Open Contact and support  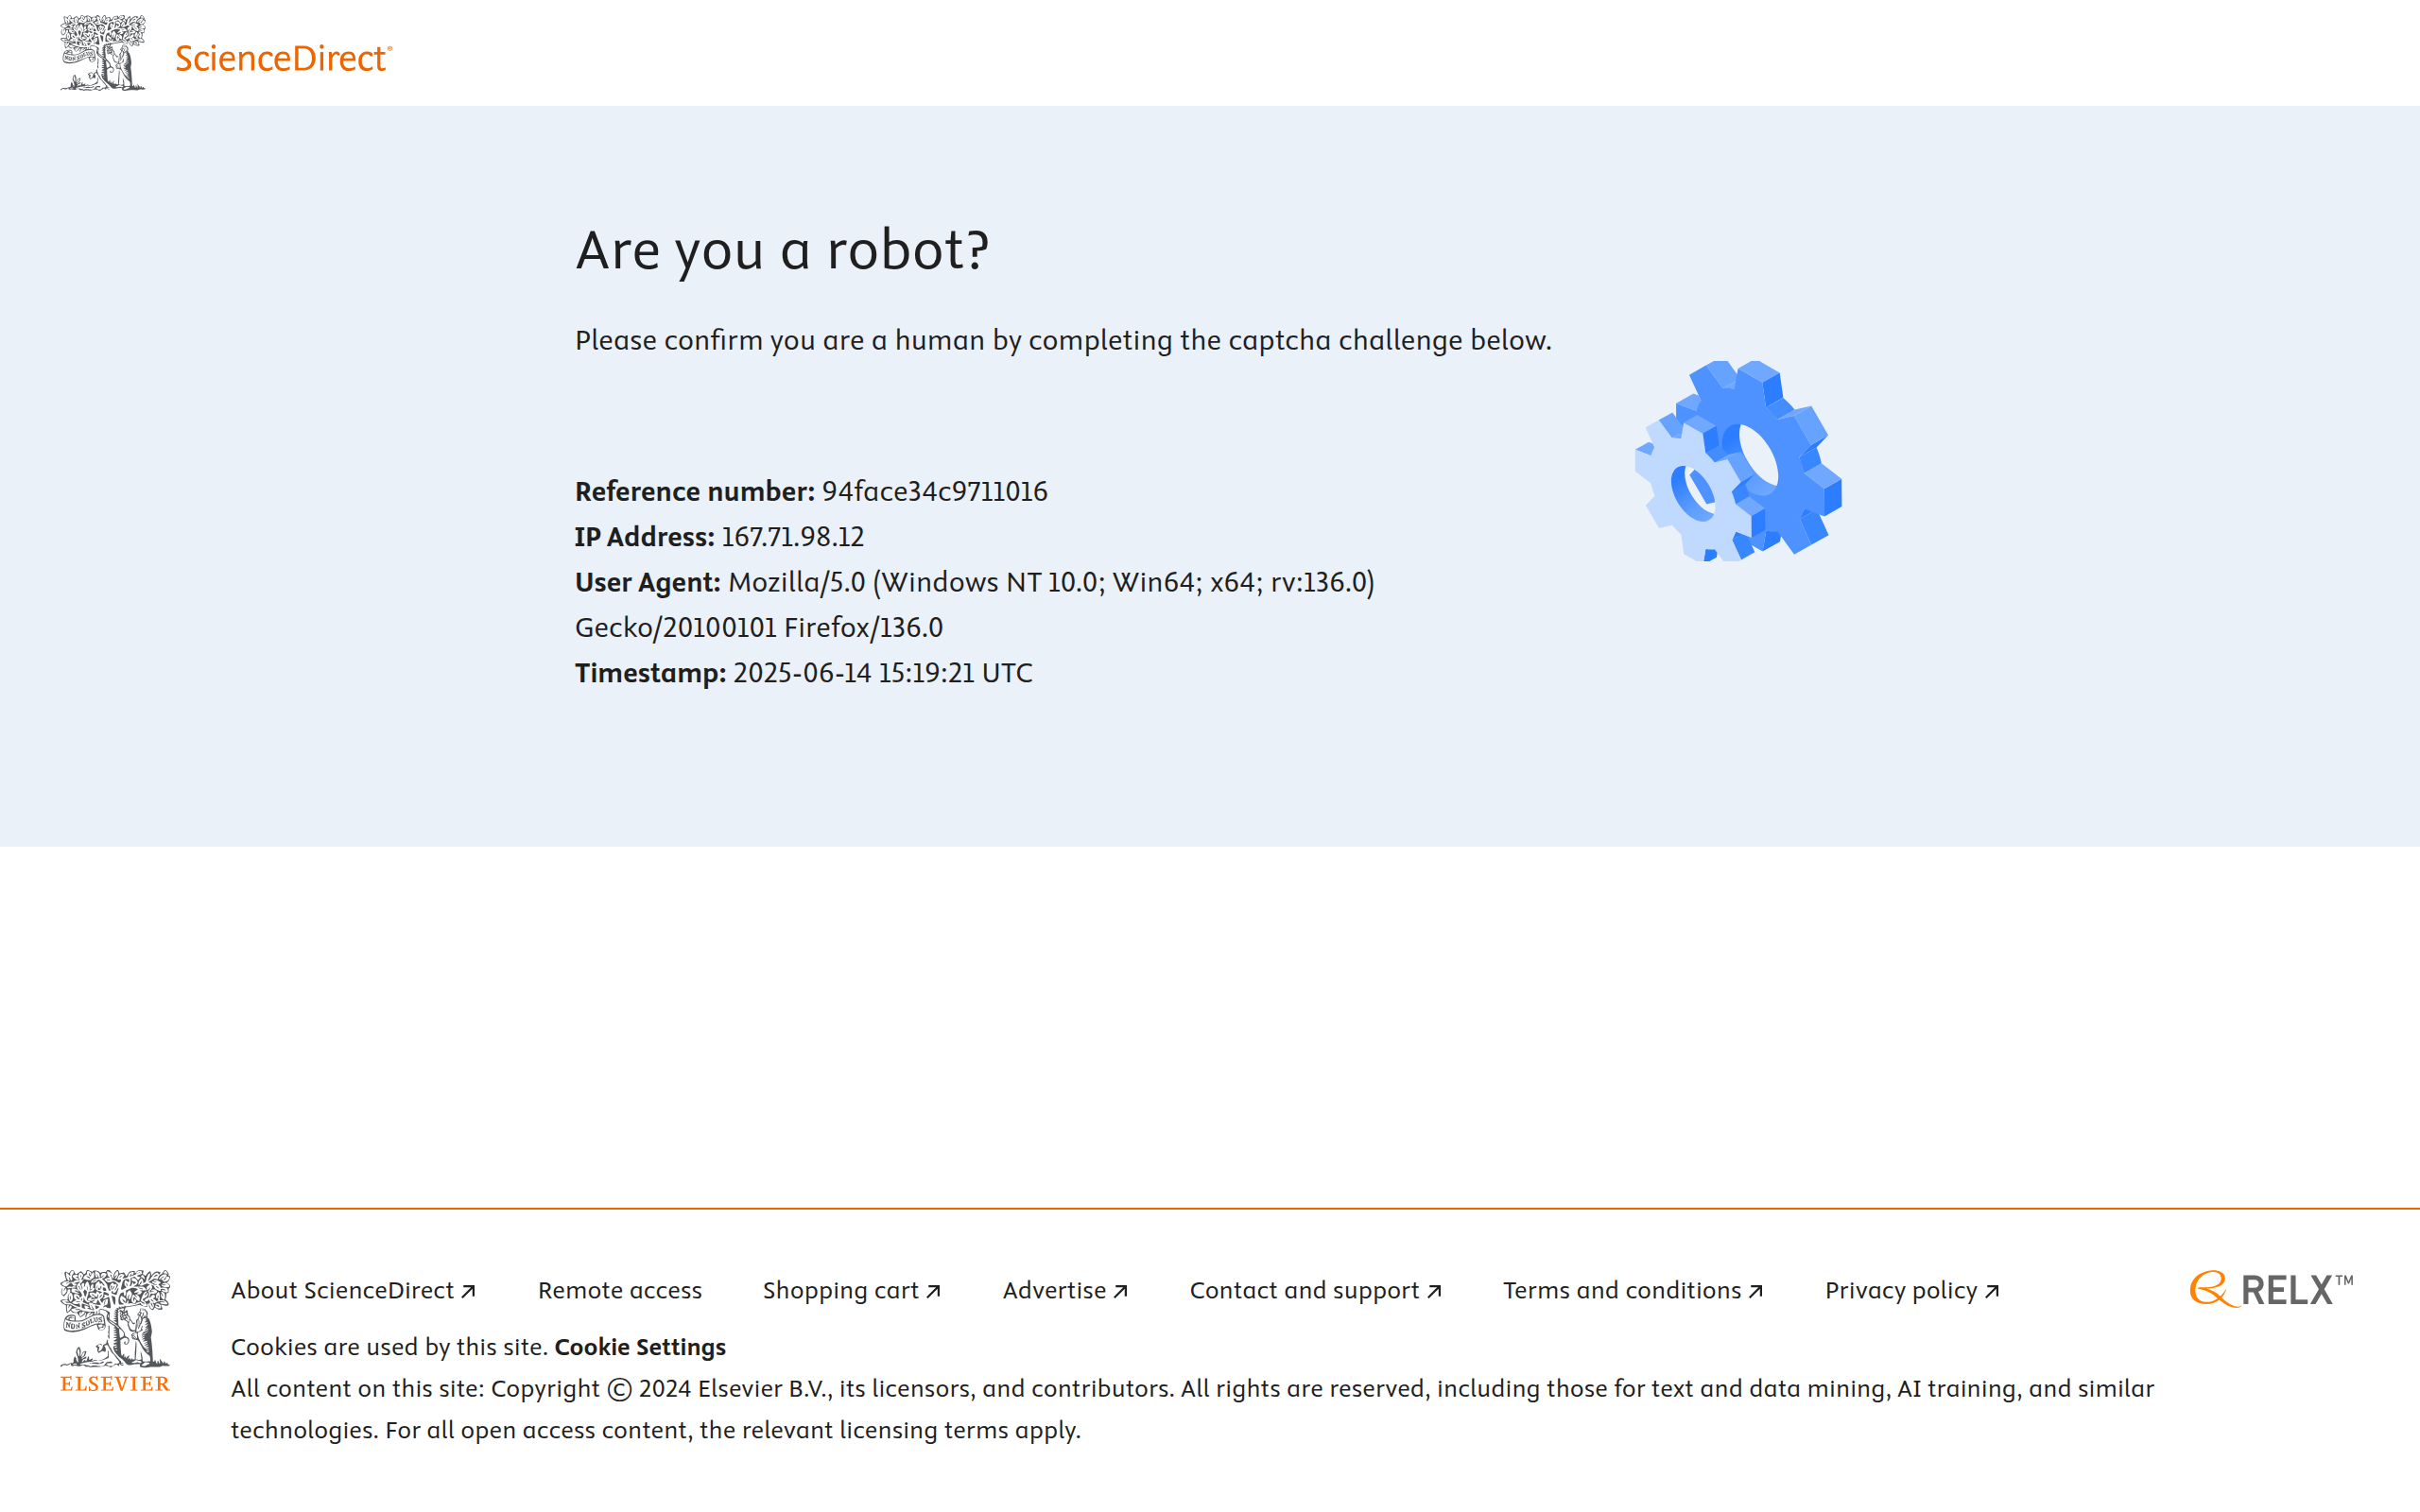[x=1316, y=1290]
